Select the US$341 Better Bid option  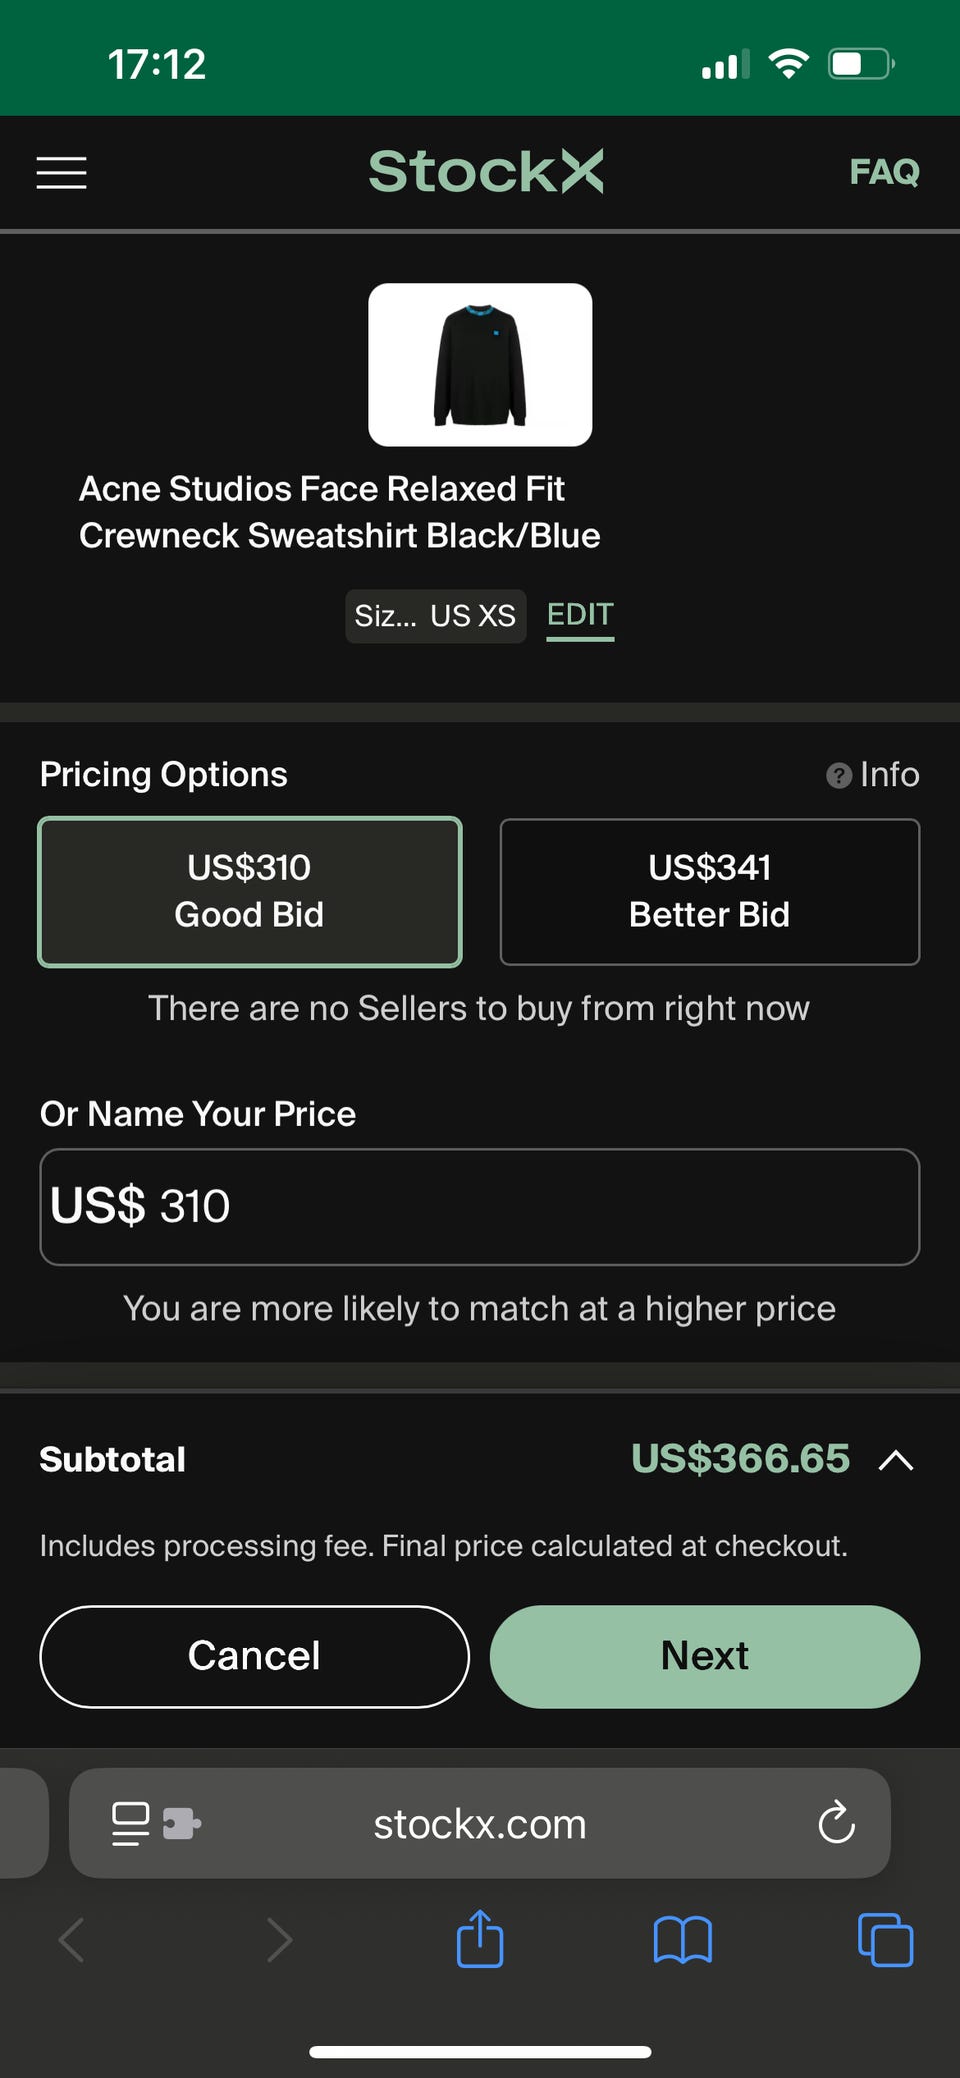click(709, 891)
